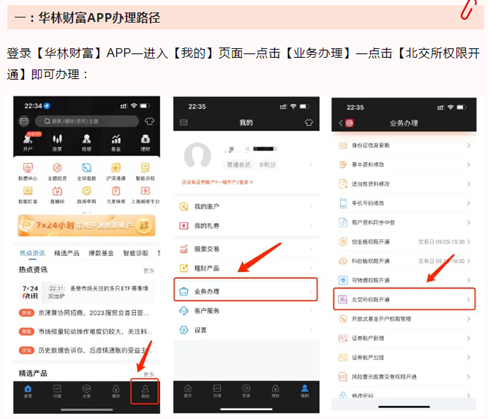
Task: Tap 我的 profile tab on first phone's bottom bar
Action: coord(145,391)
